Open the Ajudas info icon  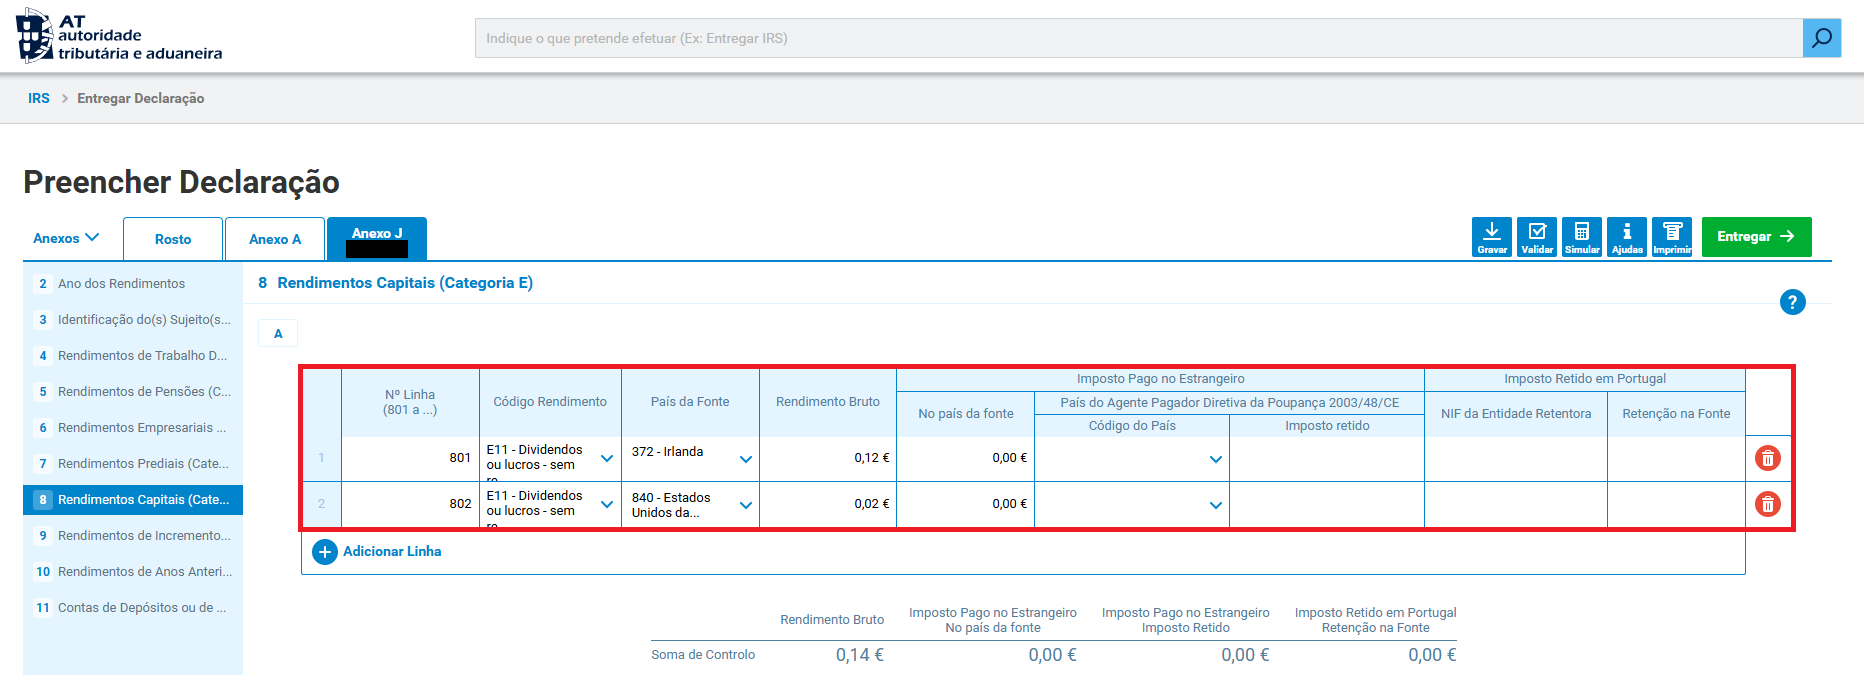coord(1627,237)
